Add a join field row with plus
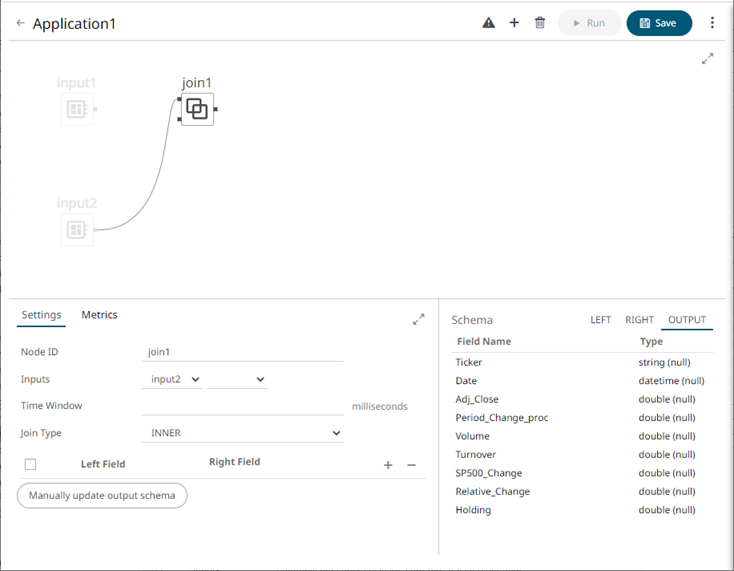The width and height of the screenshot is (734, 571). click(388, 465)
